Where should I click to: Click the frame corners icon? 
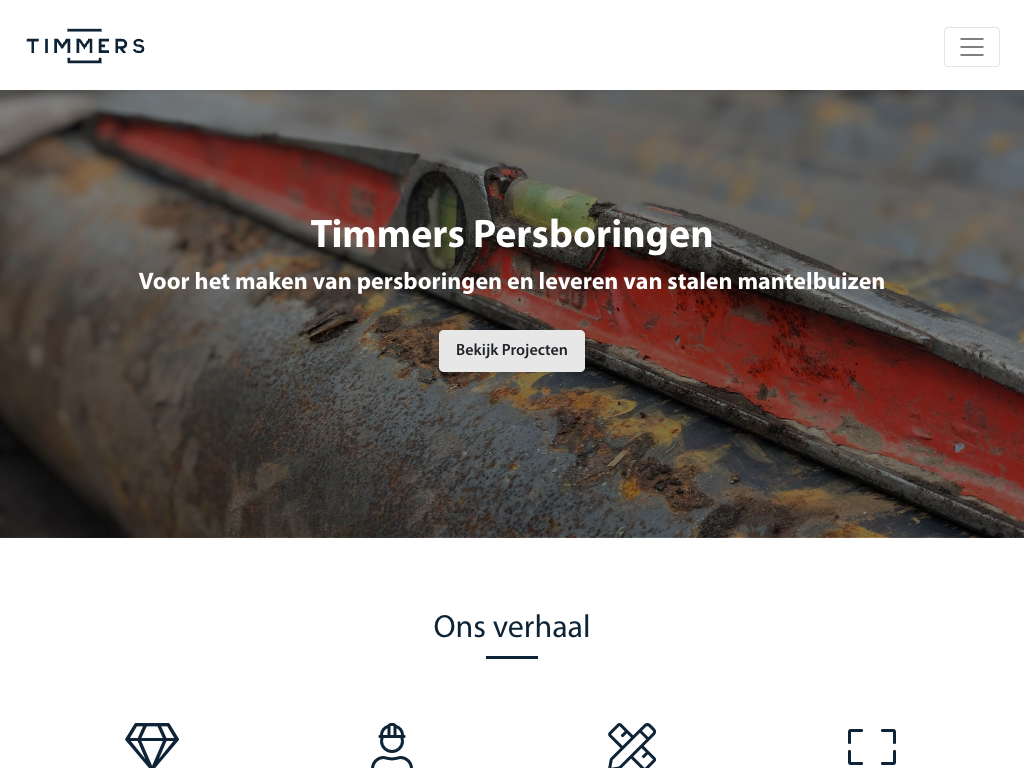pos(872,747)
